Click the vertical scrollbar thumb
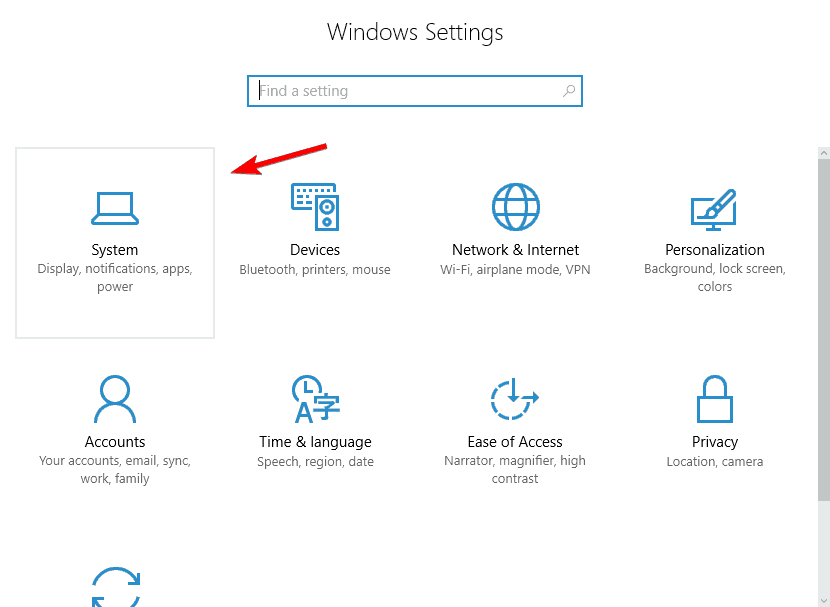 (x=824, y=330)
